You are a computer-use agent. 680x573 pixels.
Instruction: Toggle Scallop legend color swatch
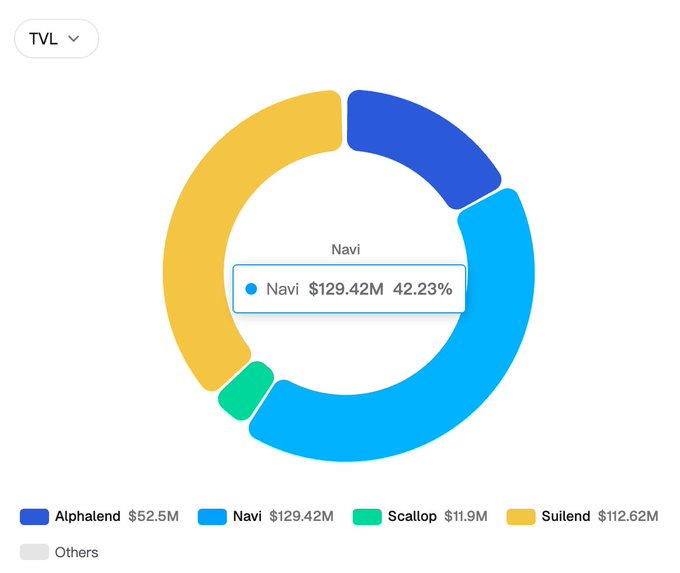367,517
